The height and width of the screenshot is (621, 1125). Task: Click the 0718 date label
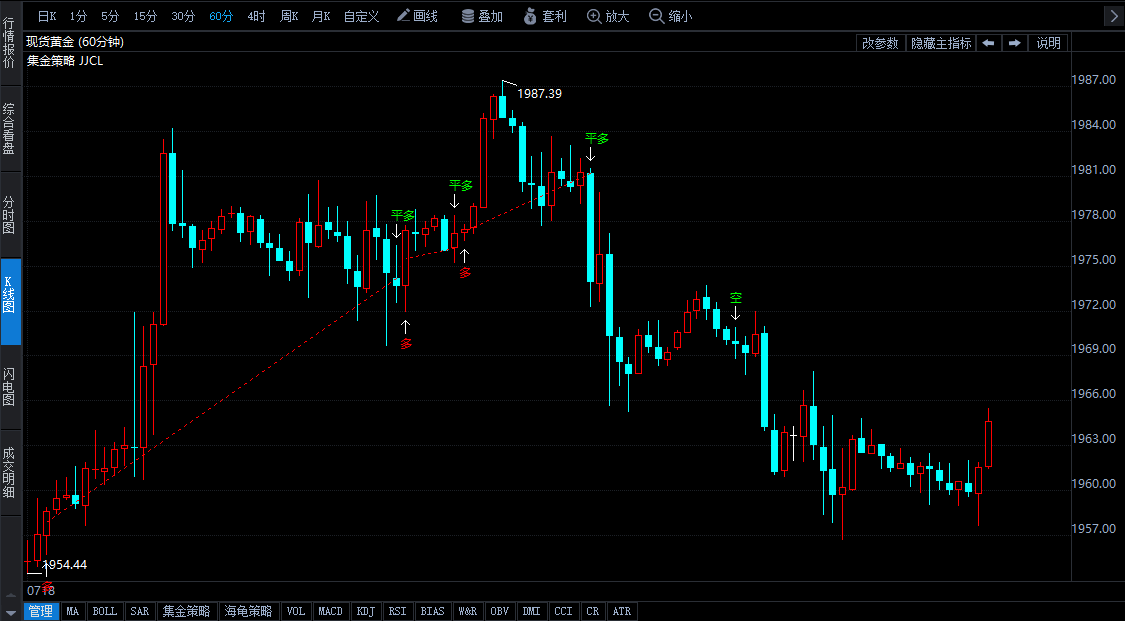pyautogui.click(x=41, y=591)
